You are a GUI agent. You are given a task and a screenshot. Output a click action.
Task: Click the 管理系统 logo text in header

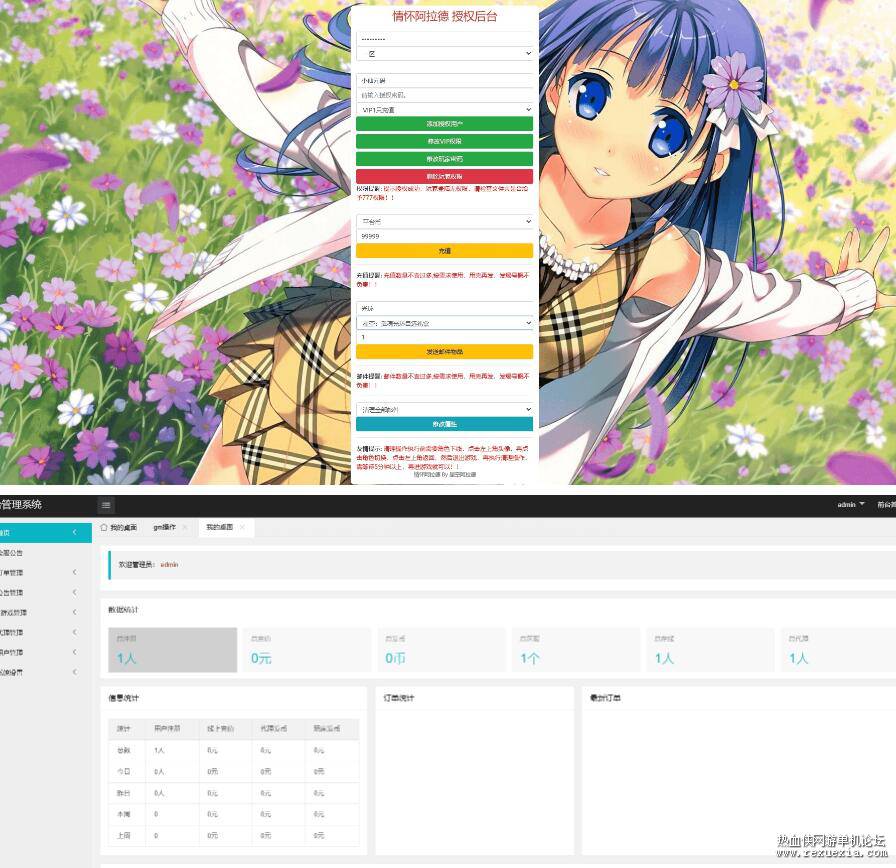(21, 505)
